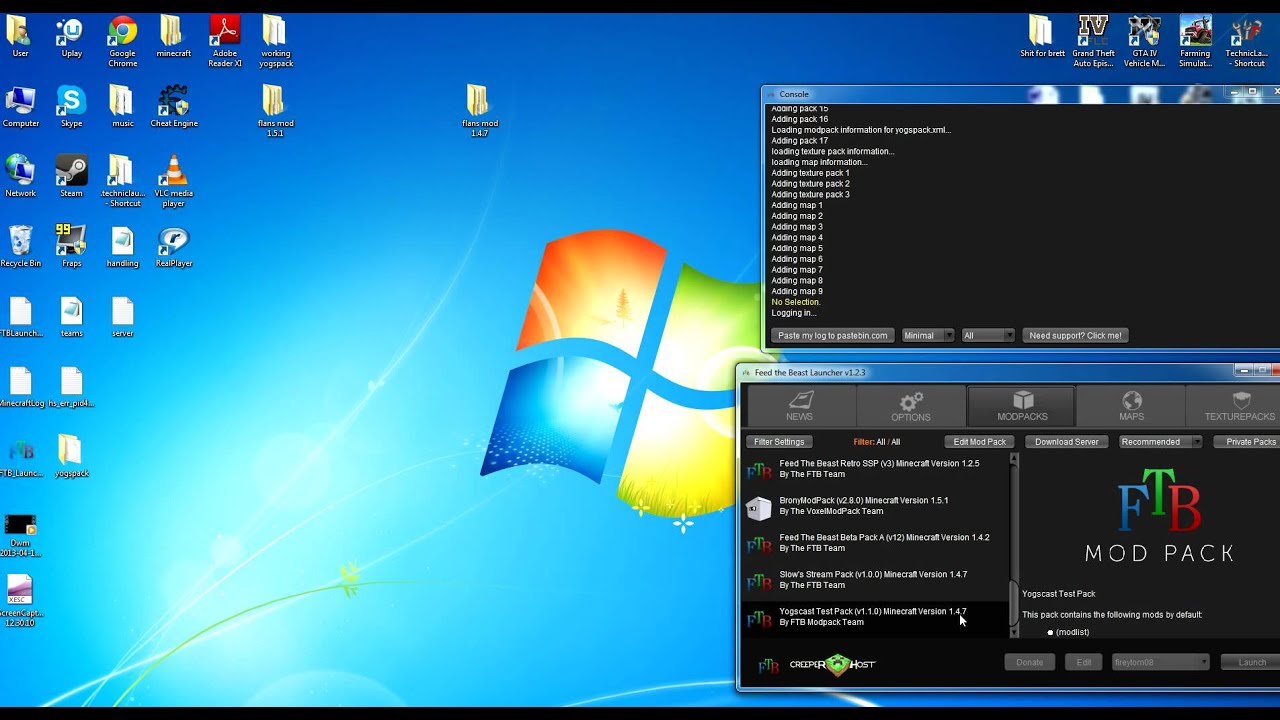Click the FTB logo in the launcher footer
Image resolution: width=1280 pixels, height=720 pixels.
pos(768,665)
